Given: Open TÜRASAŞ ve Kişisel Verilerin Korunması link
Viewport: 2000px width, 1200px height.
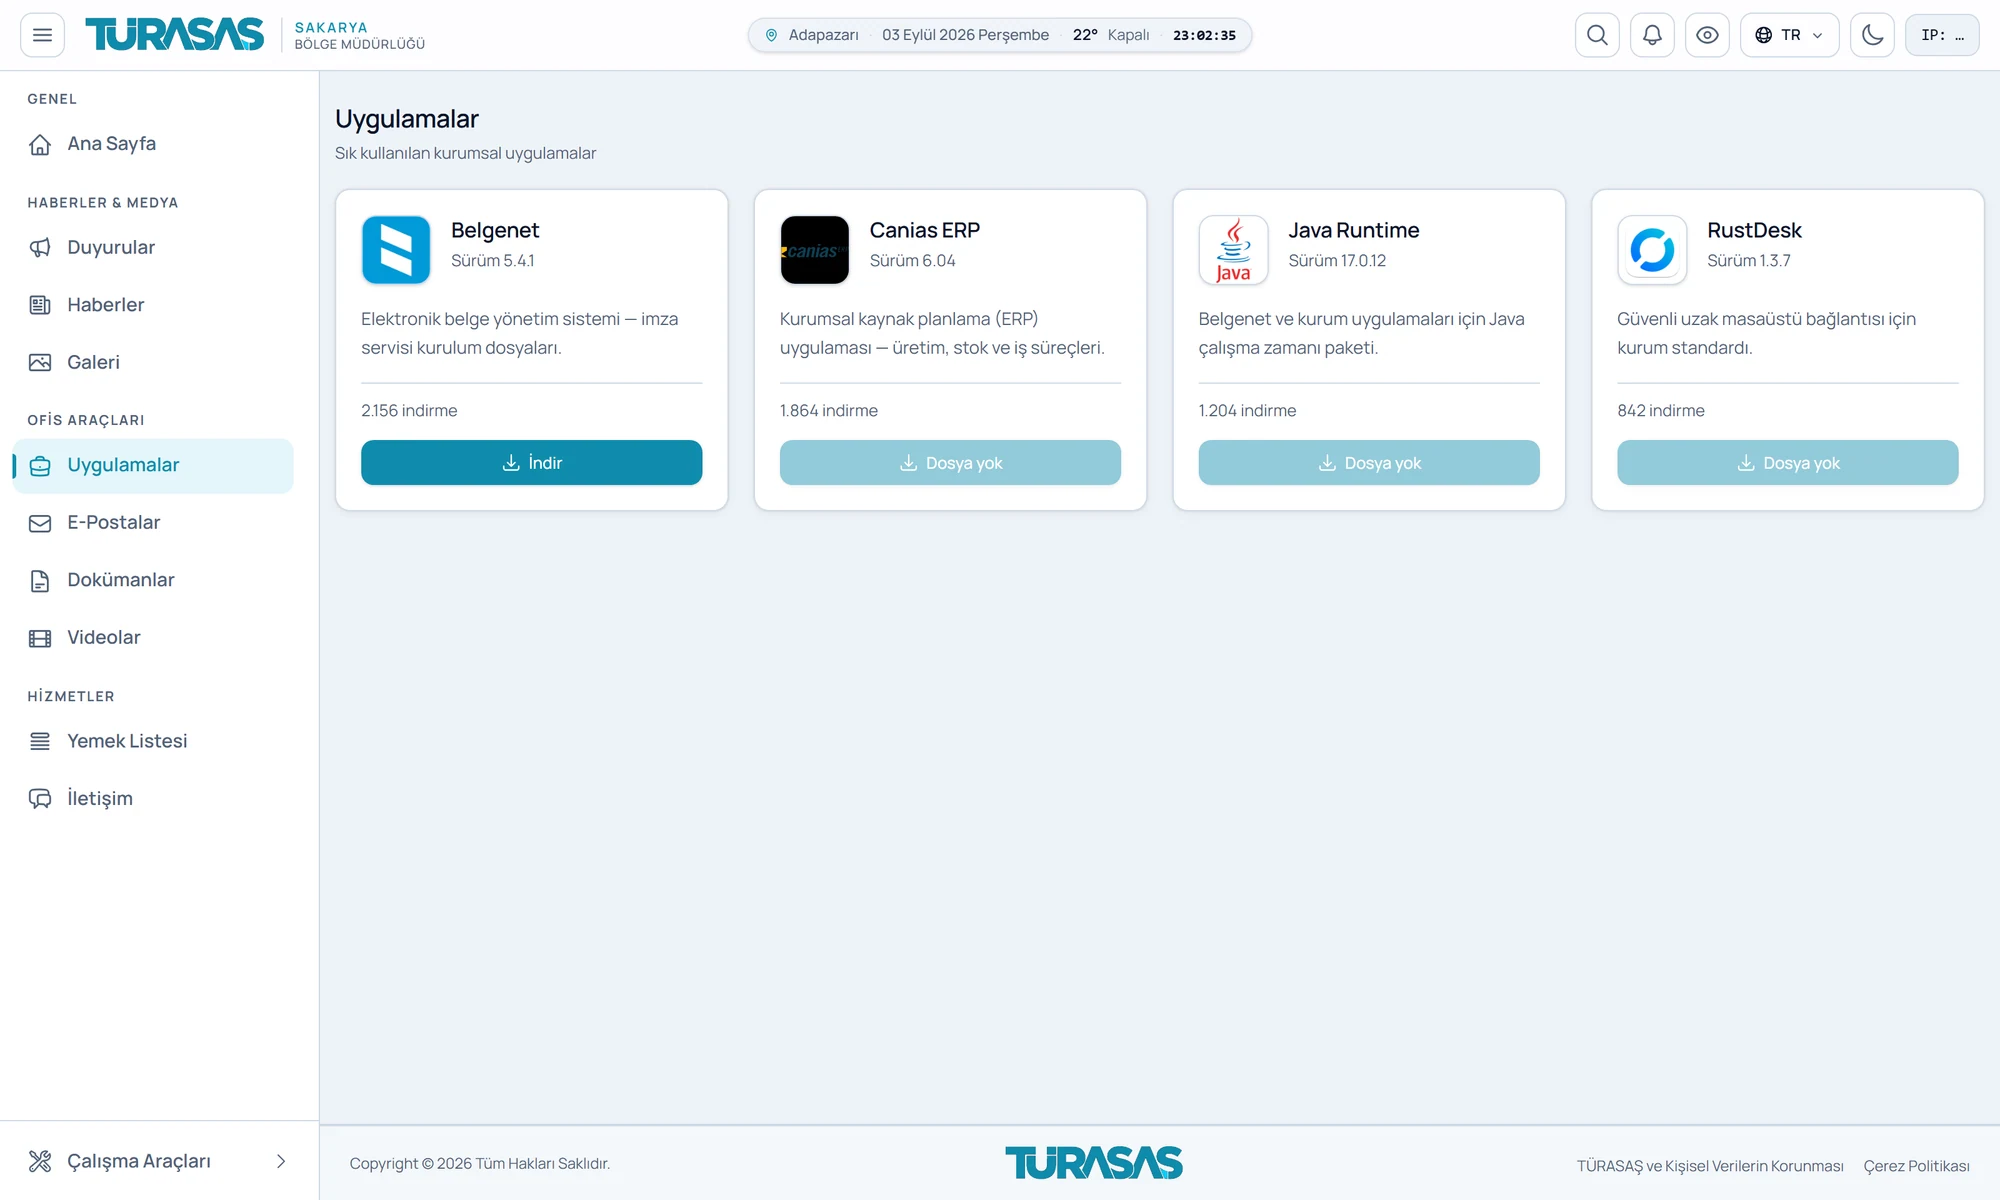Looking at the screenshot, I should tap(1710, 1166).
